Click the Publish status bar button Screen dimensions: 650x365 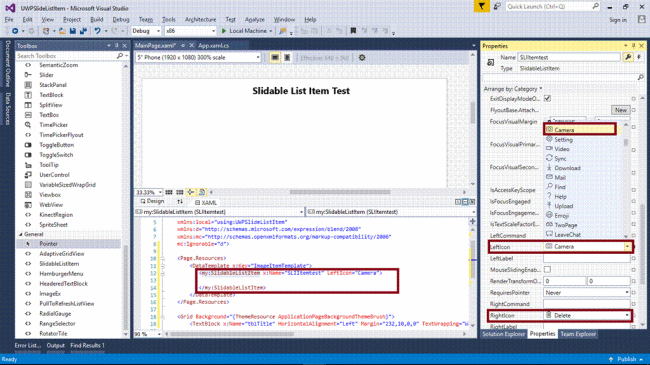[626, 359]
